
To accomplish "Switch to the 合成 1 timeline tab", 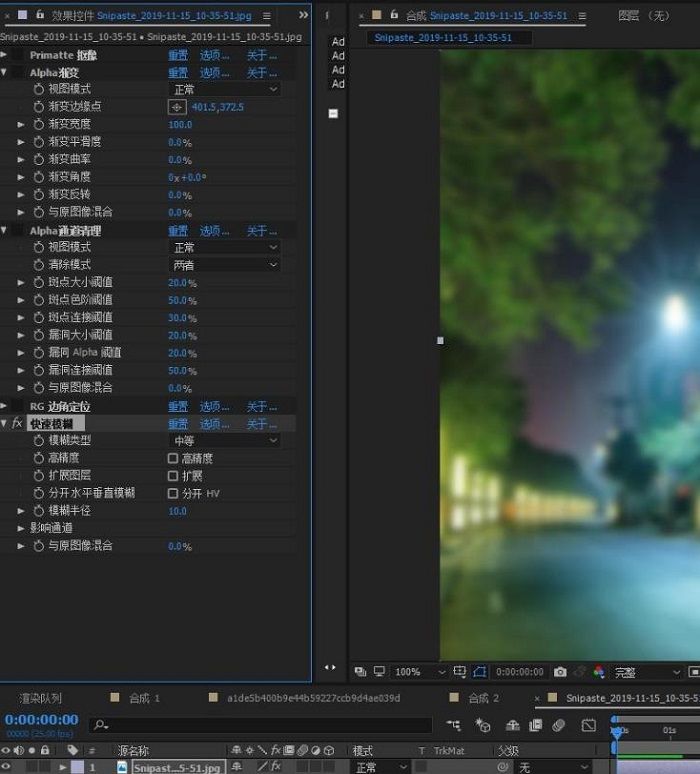I will (x=144, y=698).
